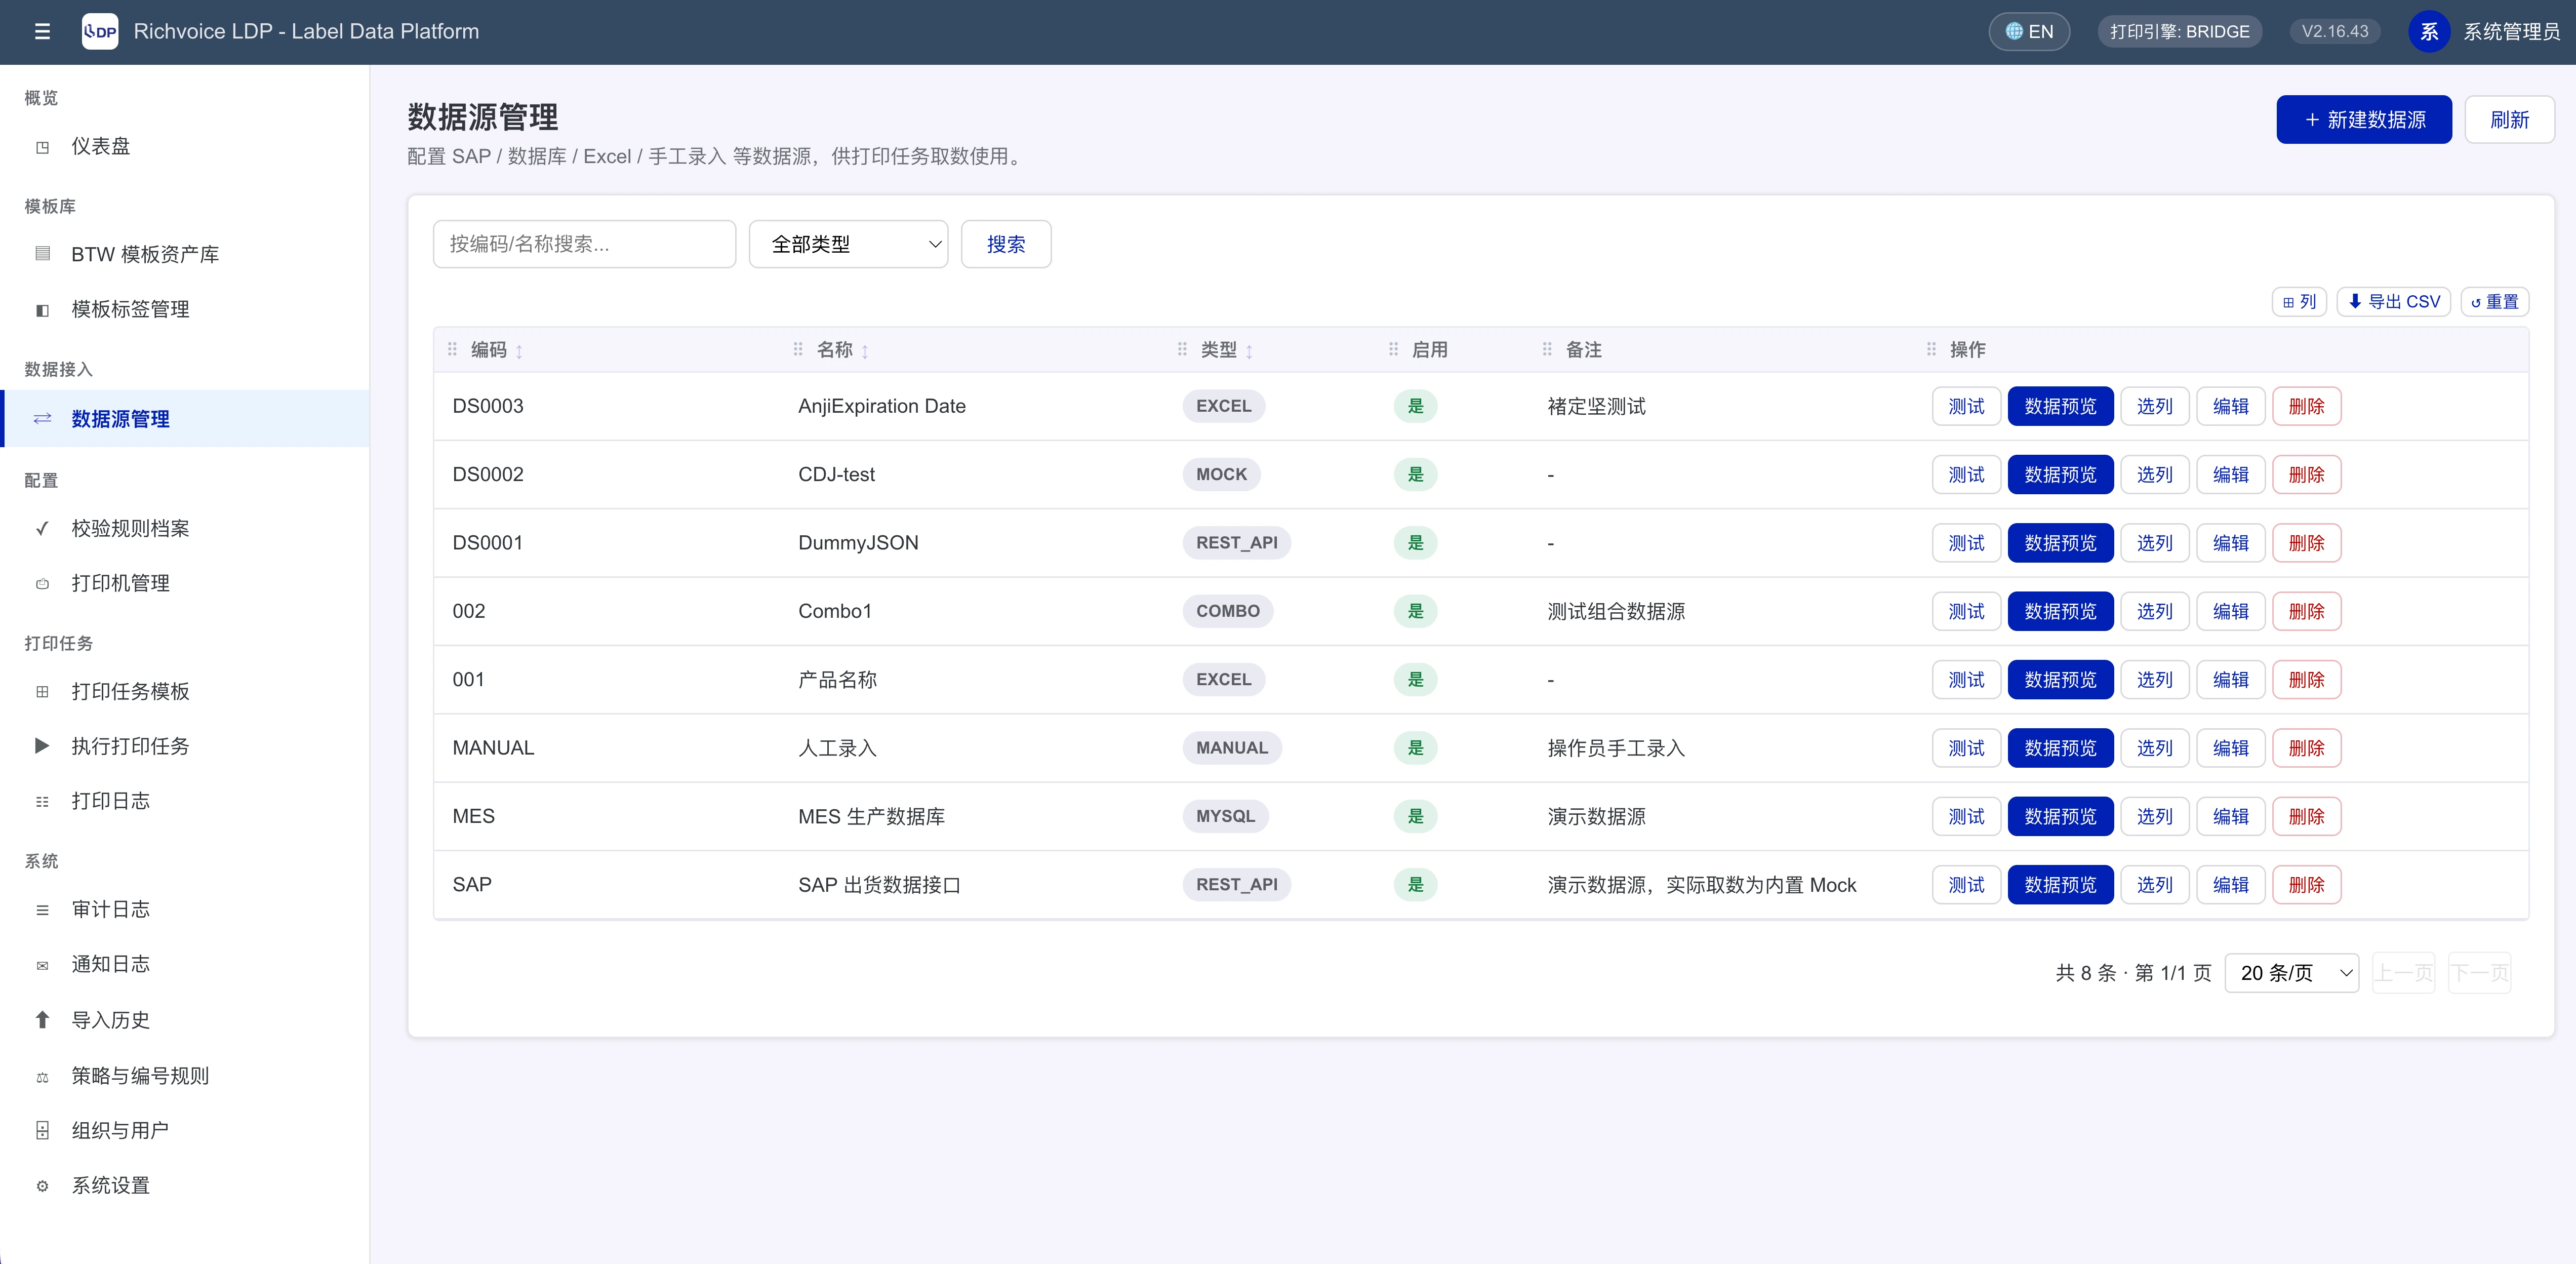Screen dimensions: 2576x1264
Task: Click the drag handle of 操作 column
Action: [x=1931, y=350]
